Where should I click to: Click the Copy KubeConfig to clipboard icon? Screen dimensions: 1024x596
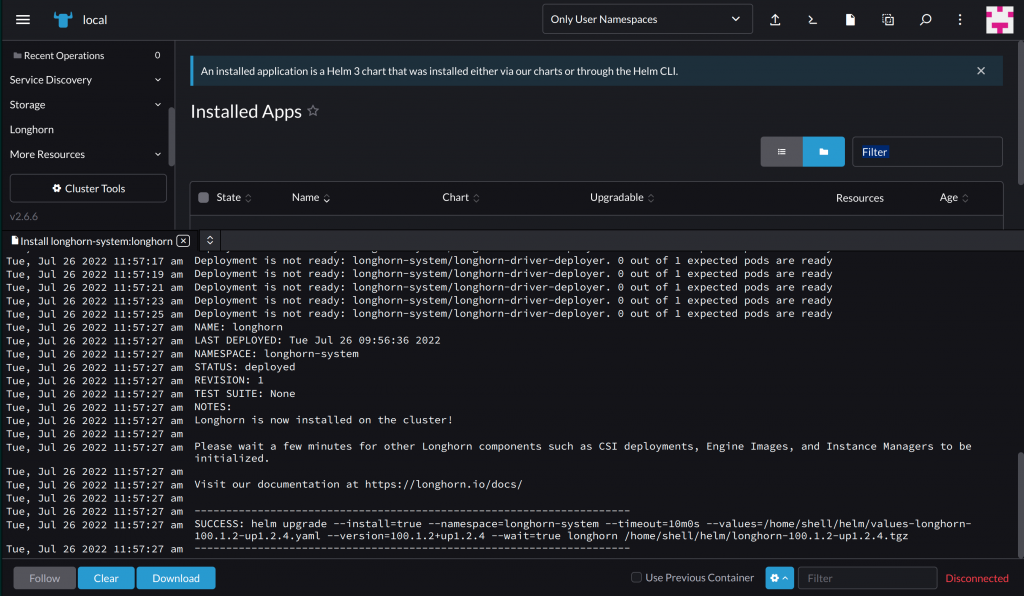(x=888, y=20)
